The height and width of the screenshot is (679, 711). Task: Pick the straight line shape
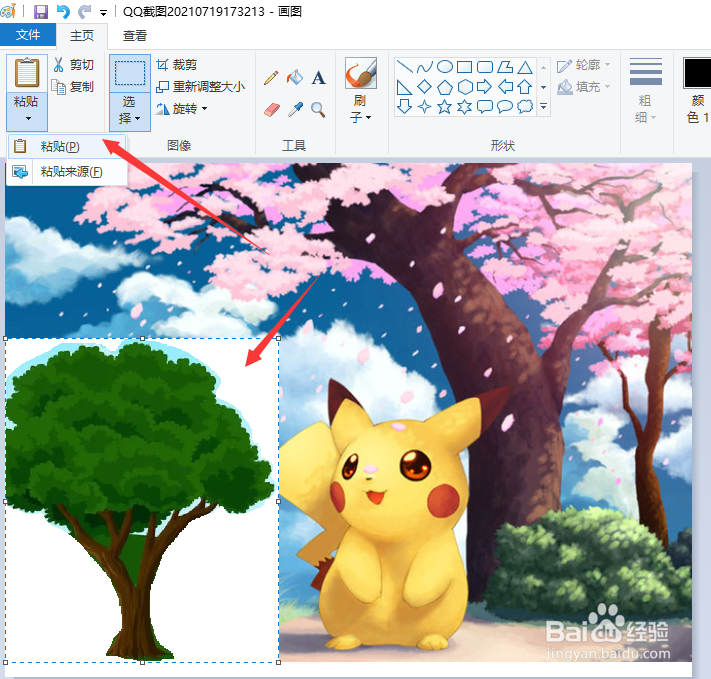pos(404,67)
